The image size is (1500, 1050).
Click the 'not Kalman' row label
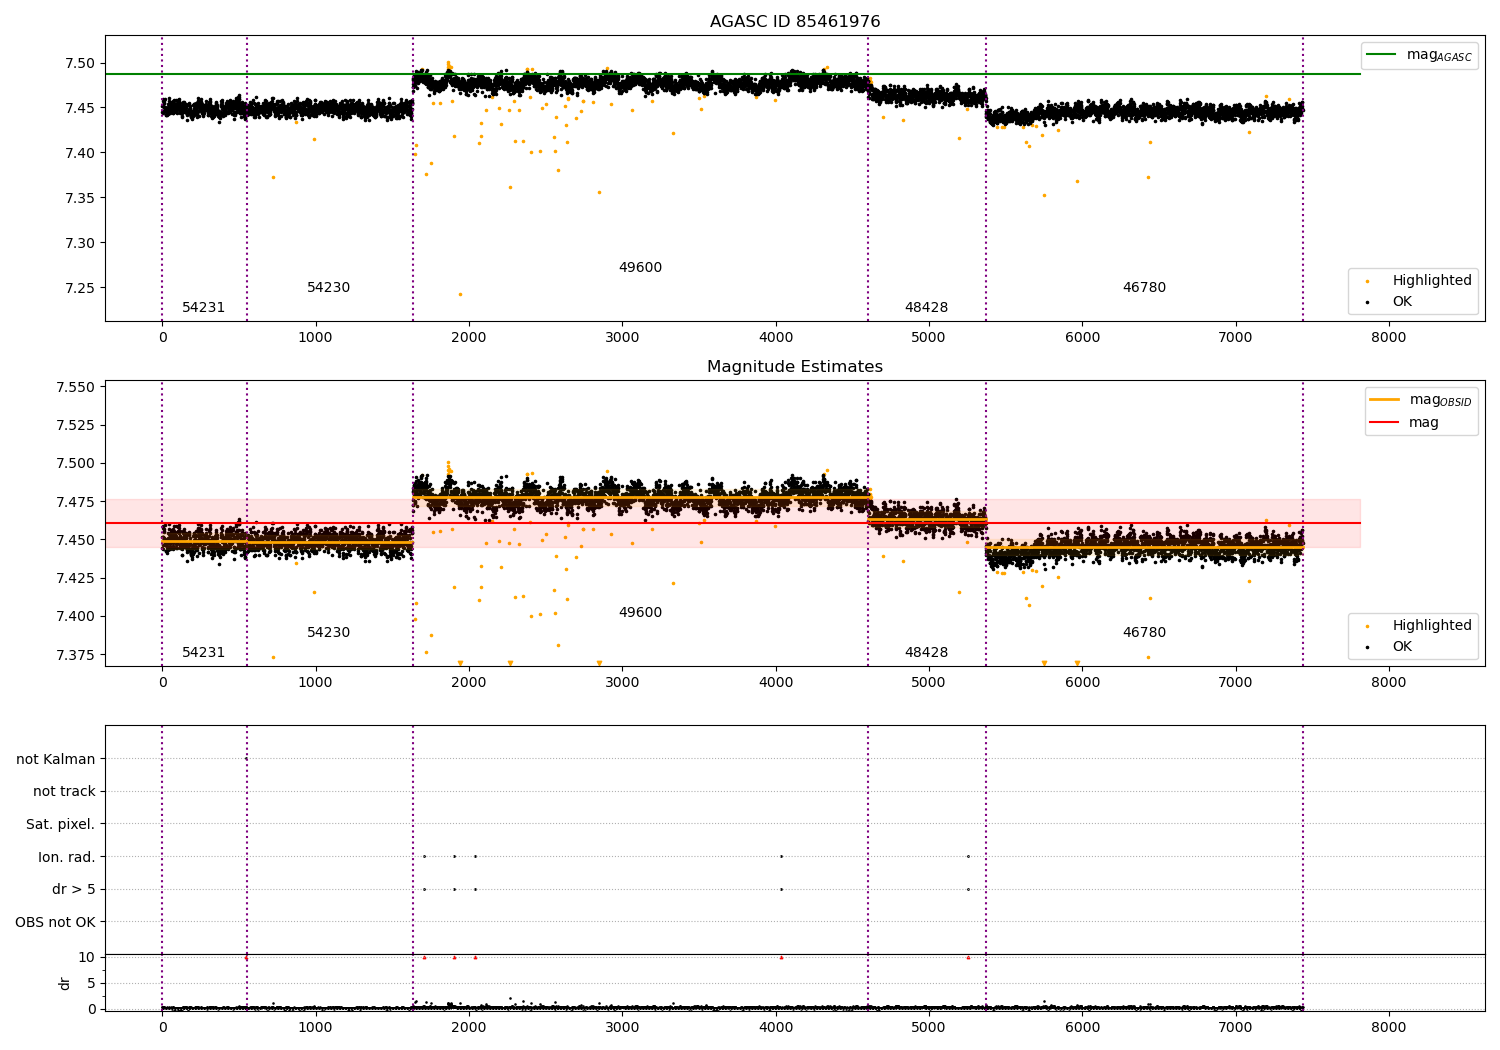pos(56,759)
